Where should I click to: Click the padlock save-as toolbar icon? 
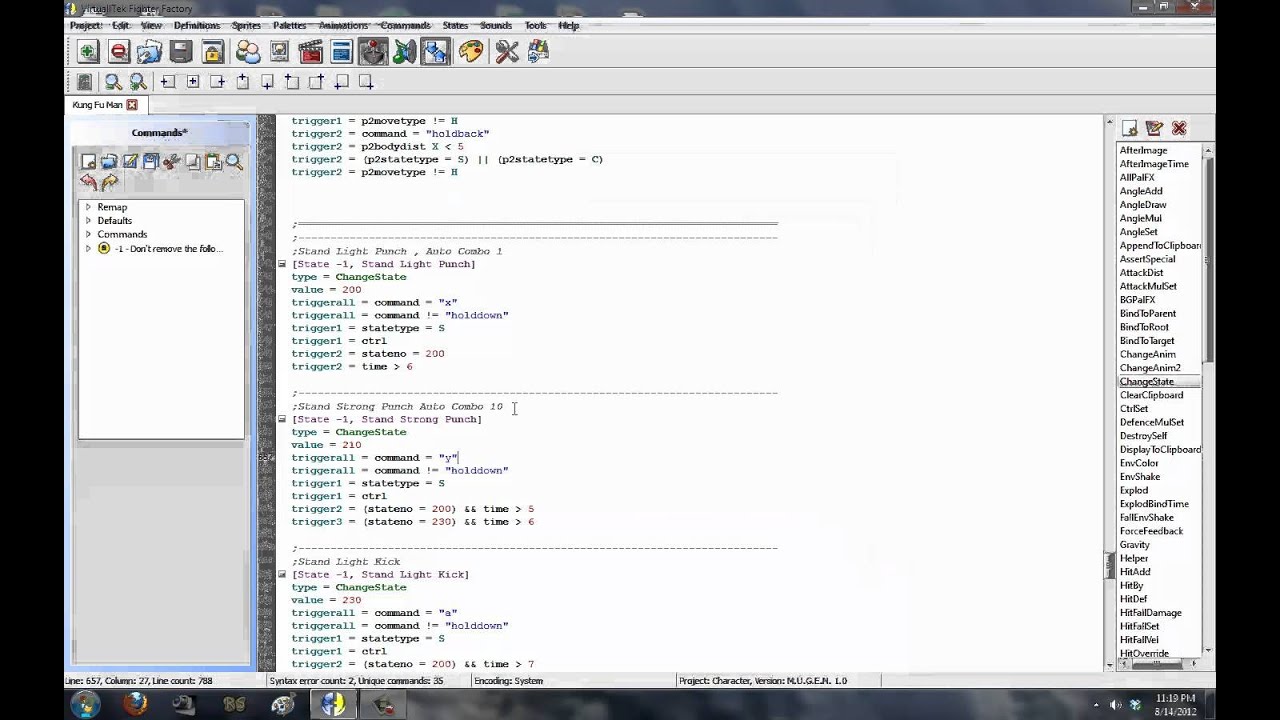tap(212, 52)
